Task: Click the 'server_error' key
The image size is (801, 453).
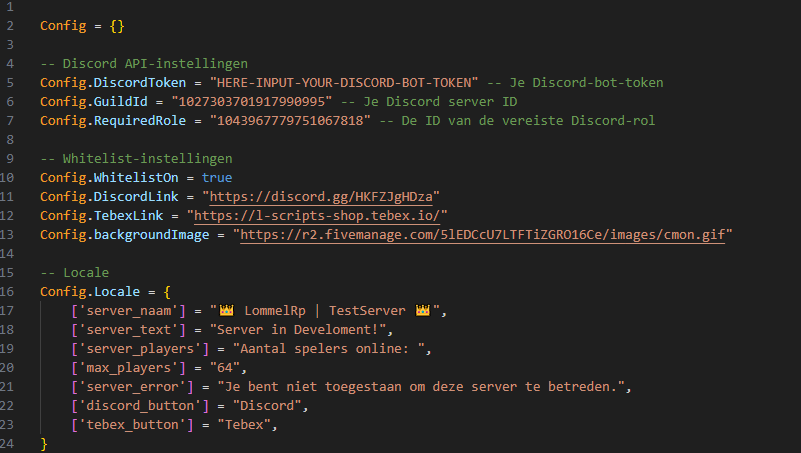Action: click(132, 387)
